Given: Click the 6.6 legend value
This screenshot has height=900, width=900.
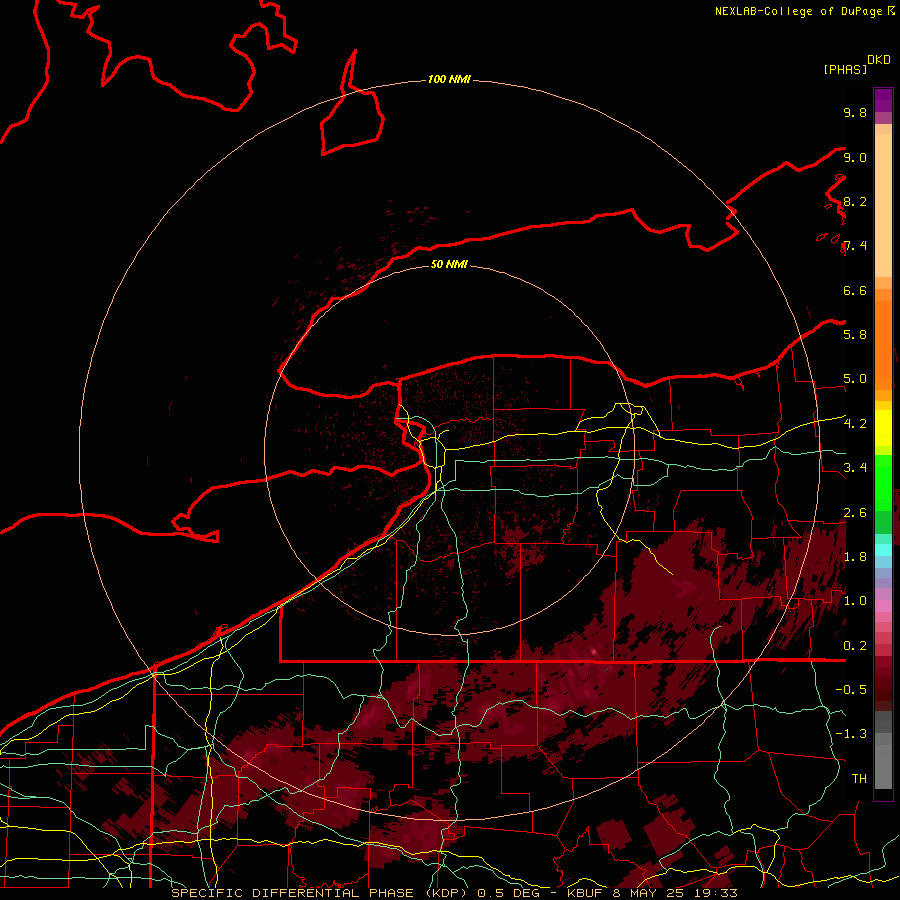Looking at the screenshot, I should pyautogui.click(x=855, y=290).
